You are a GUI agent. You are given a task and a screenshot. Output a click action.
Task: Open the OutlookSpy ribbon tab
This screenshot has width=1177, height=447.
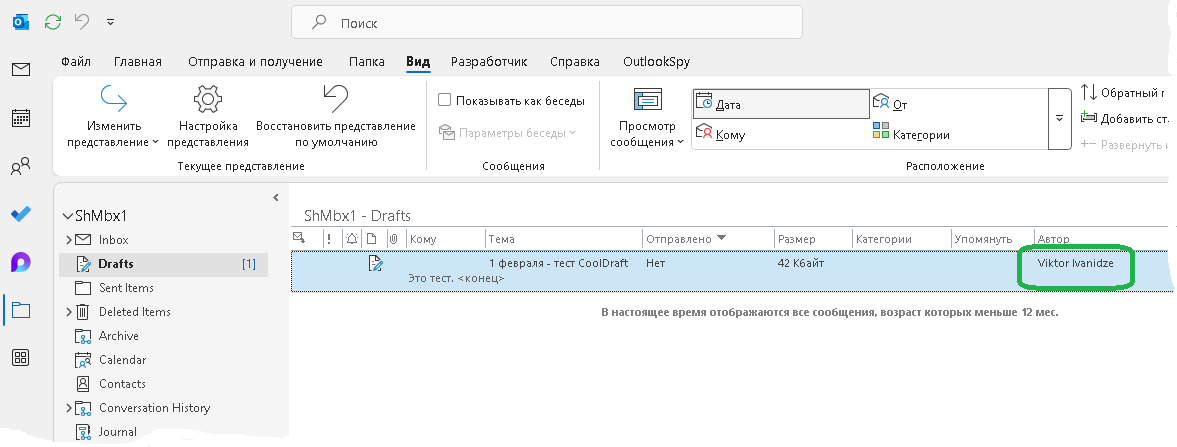point(657,62)
